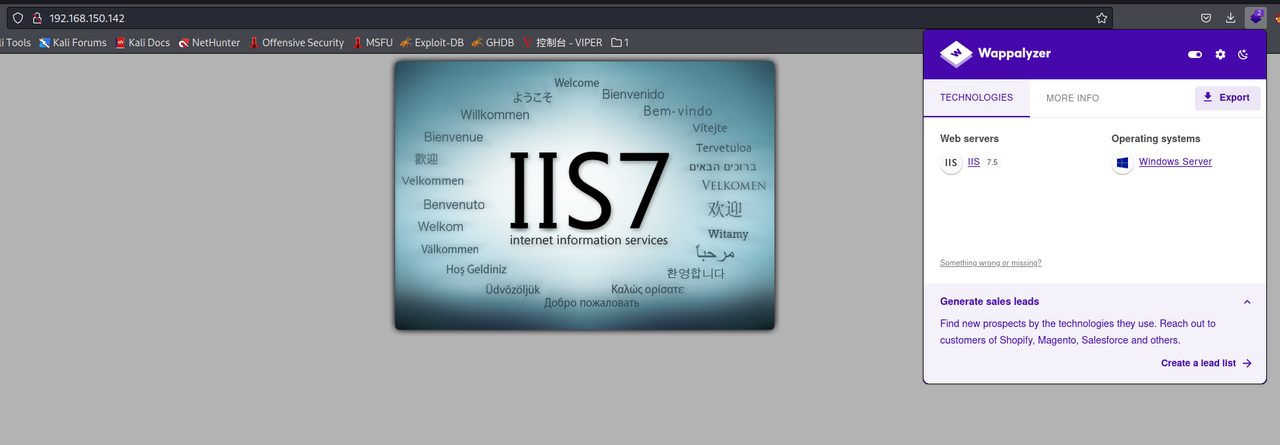Open Firefox downloads arrow icon
Screen dimensions: 1280x445
click(x=1231, y=18)
